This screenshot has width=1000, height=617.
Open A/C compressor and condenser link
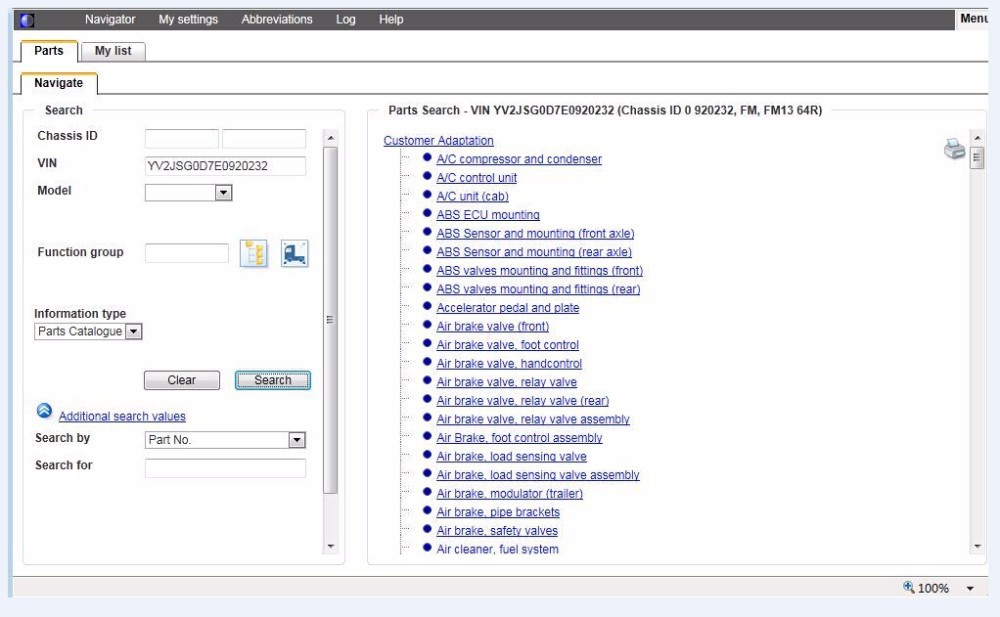[x=518, y=159]
